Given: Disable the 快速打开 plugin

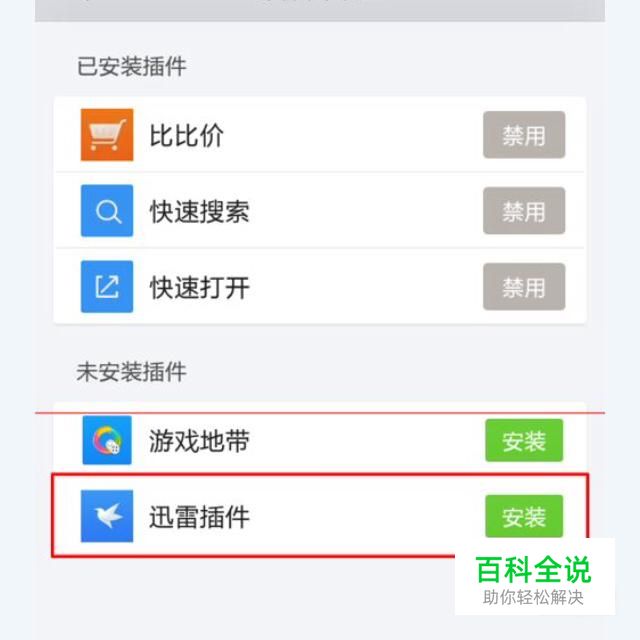Looking at the screenshot, I should 524,287.
